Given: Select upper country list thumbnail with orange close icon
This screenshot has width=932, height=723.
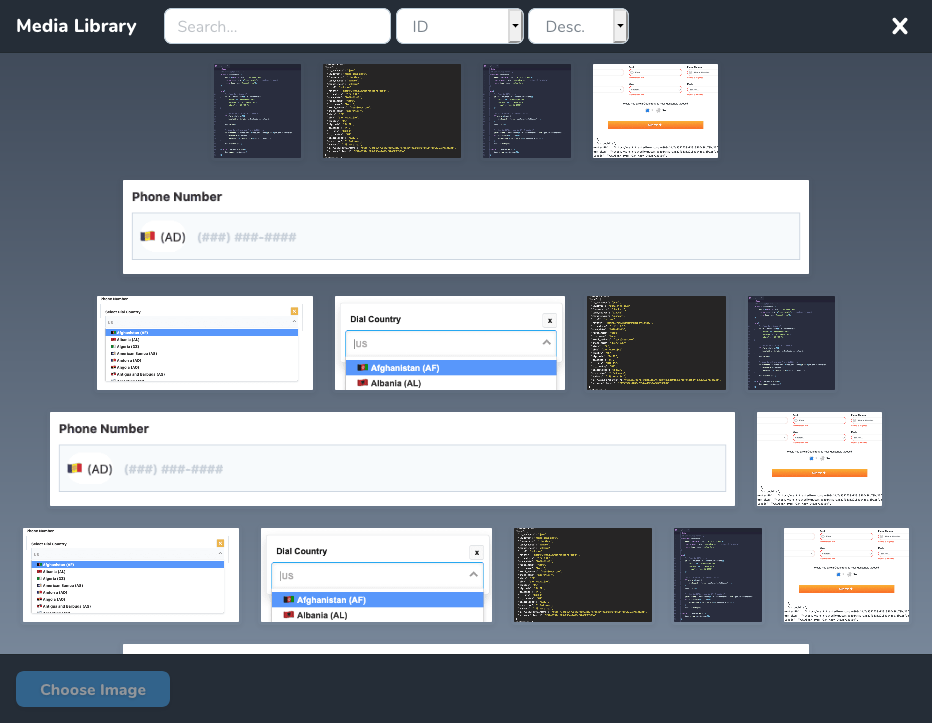Looking at the screenshot, I should click(x=205, y=343).
